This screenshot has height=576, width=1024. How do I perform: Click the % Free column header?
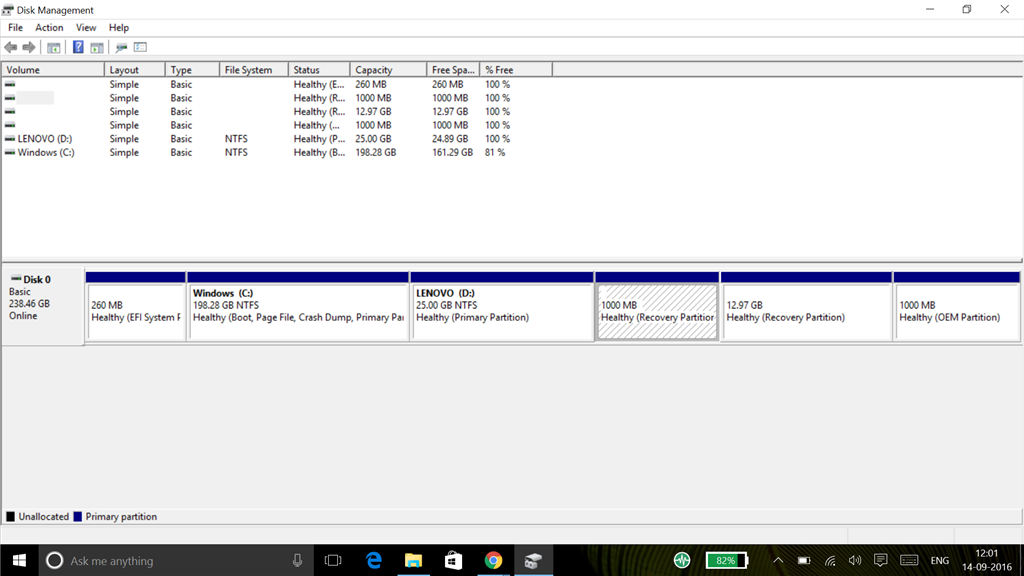pos(516,70)
